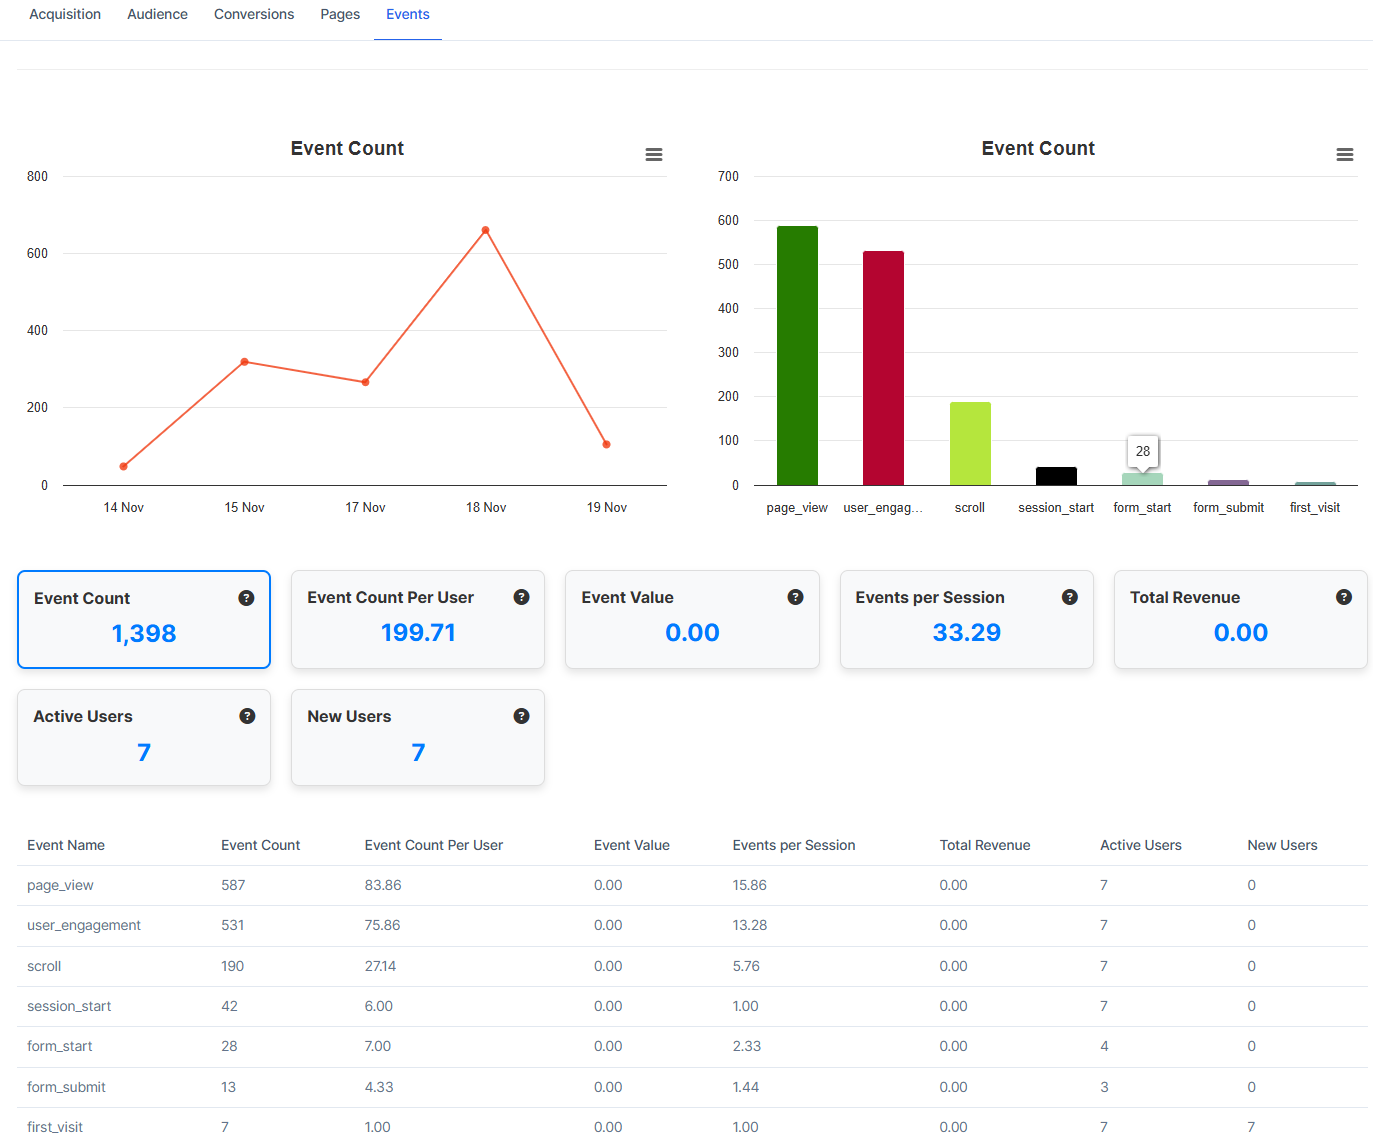
Task: Switch to the Acquisition tab
Action: [65, 15]
